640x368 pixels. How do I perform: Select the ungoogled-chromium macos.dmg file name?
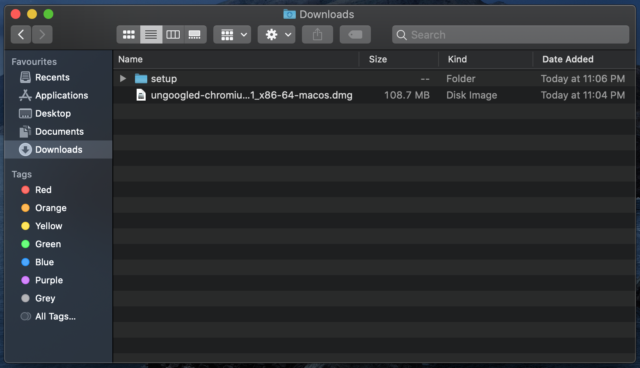click(251, 95)
